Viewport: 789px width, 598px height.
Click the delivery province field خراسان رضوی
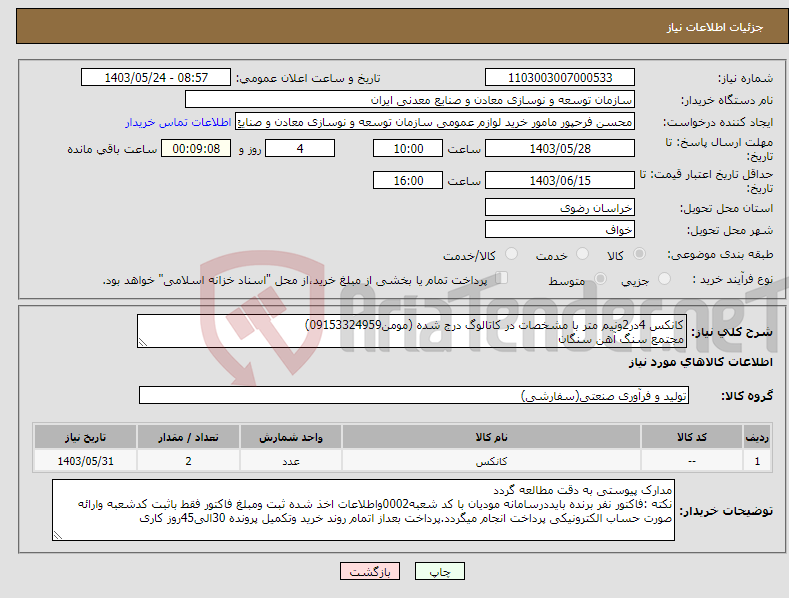[x=560, y=207]
